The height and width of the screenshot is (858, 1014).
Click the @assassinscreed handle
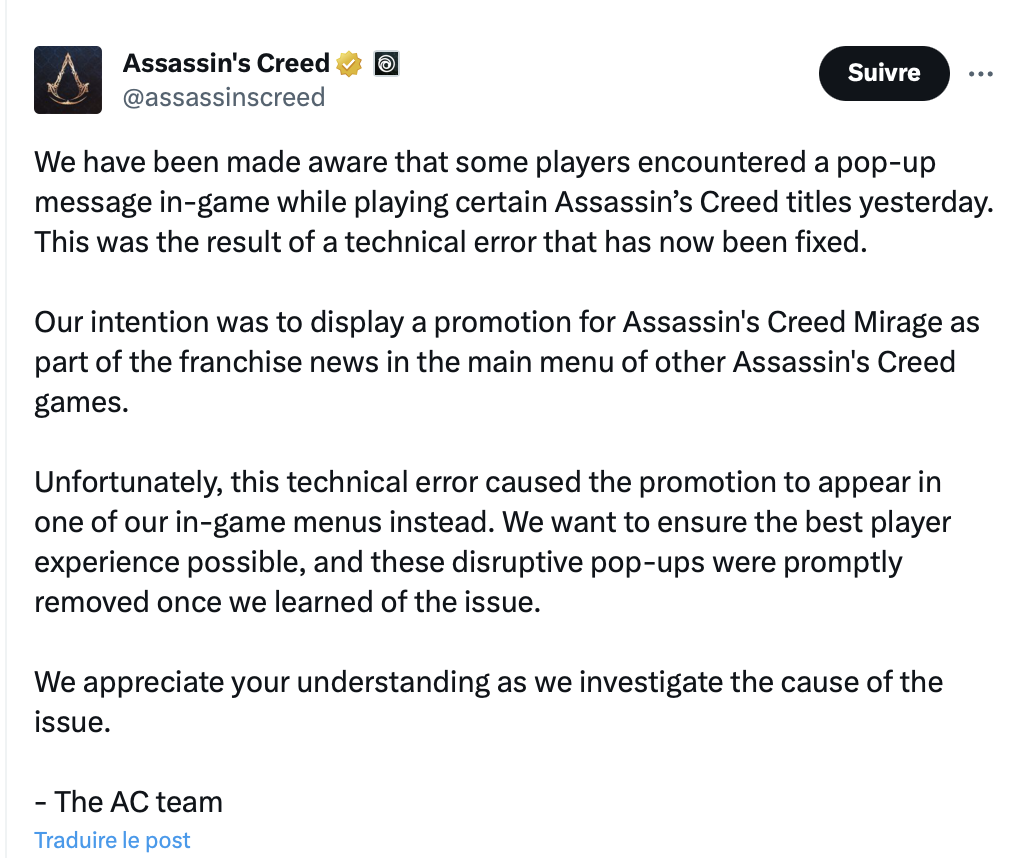tap(224, 98)
